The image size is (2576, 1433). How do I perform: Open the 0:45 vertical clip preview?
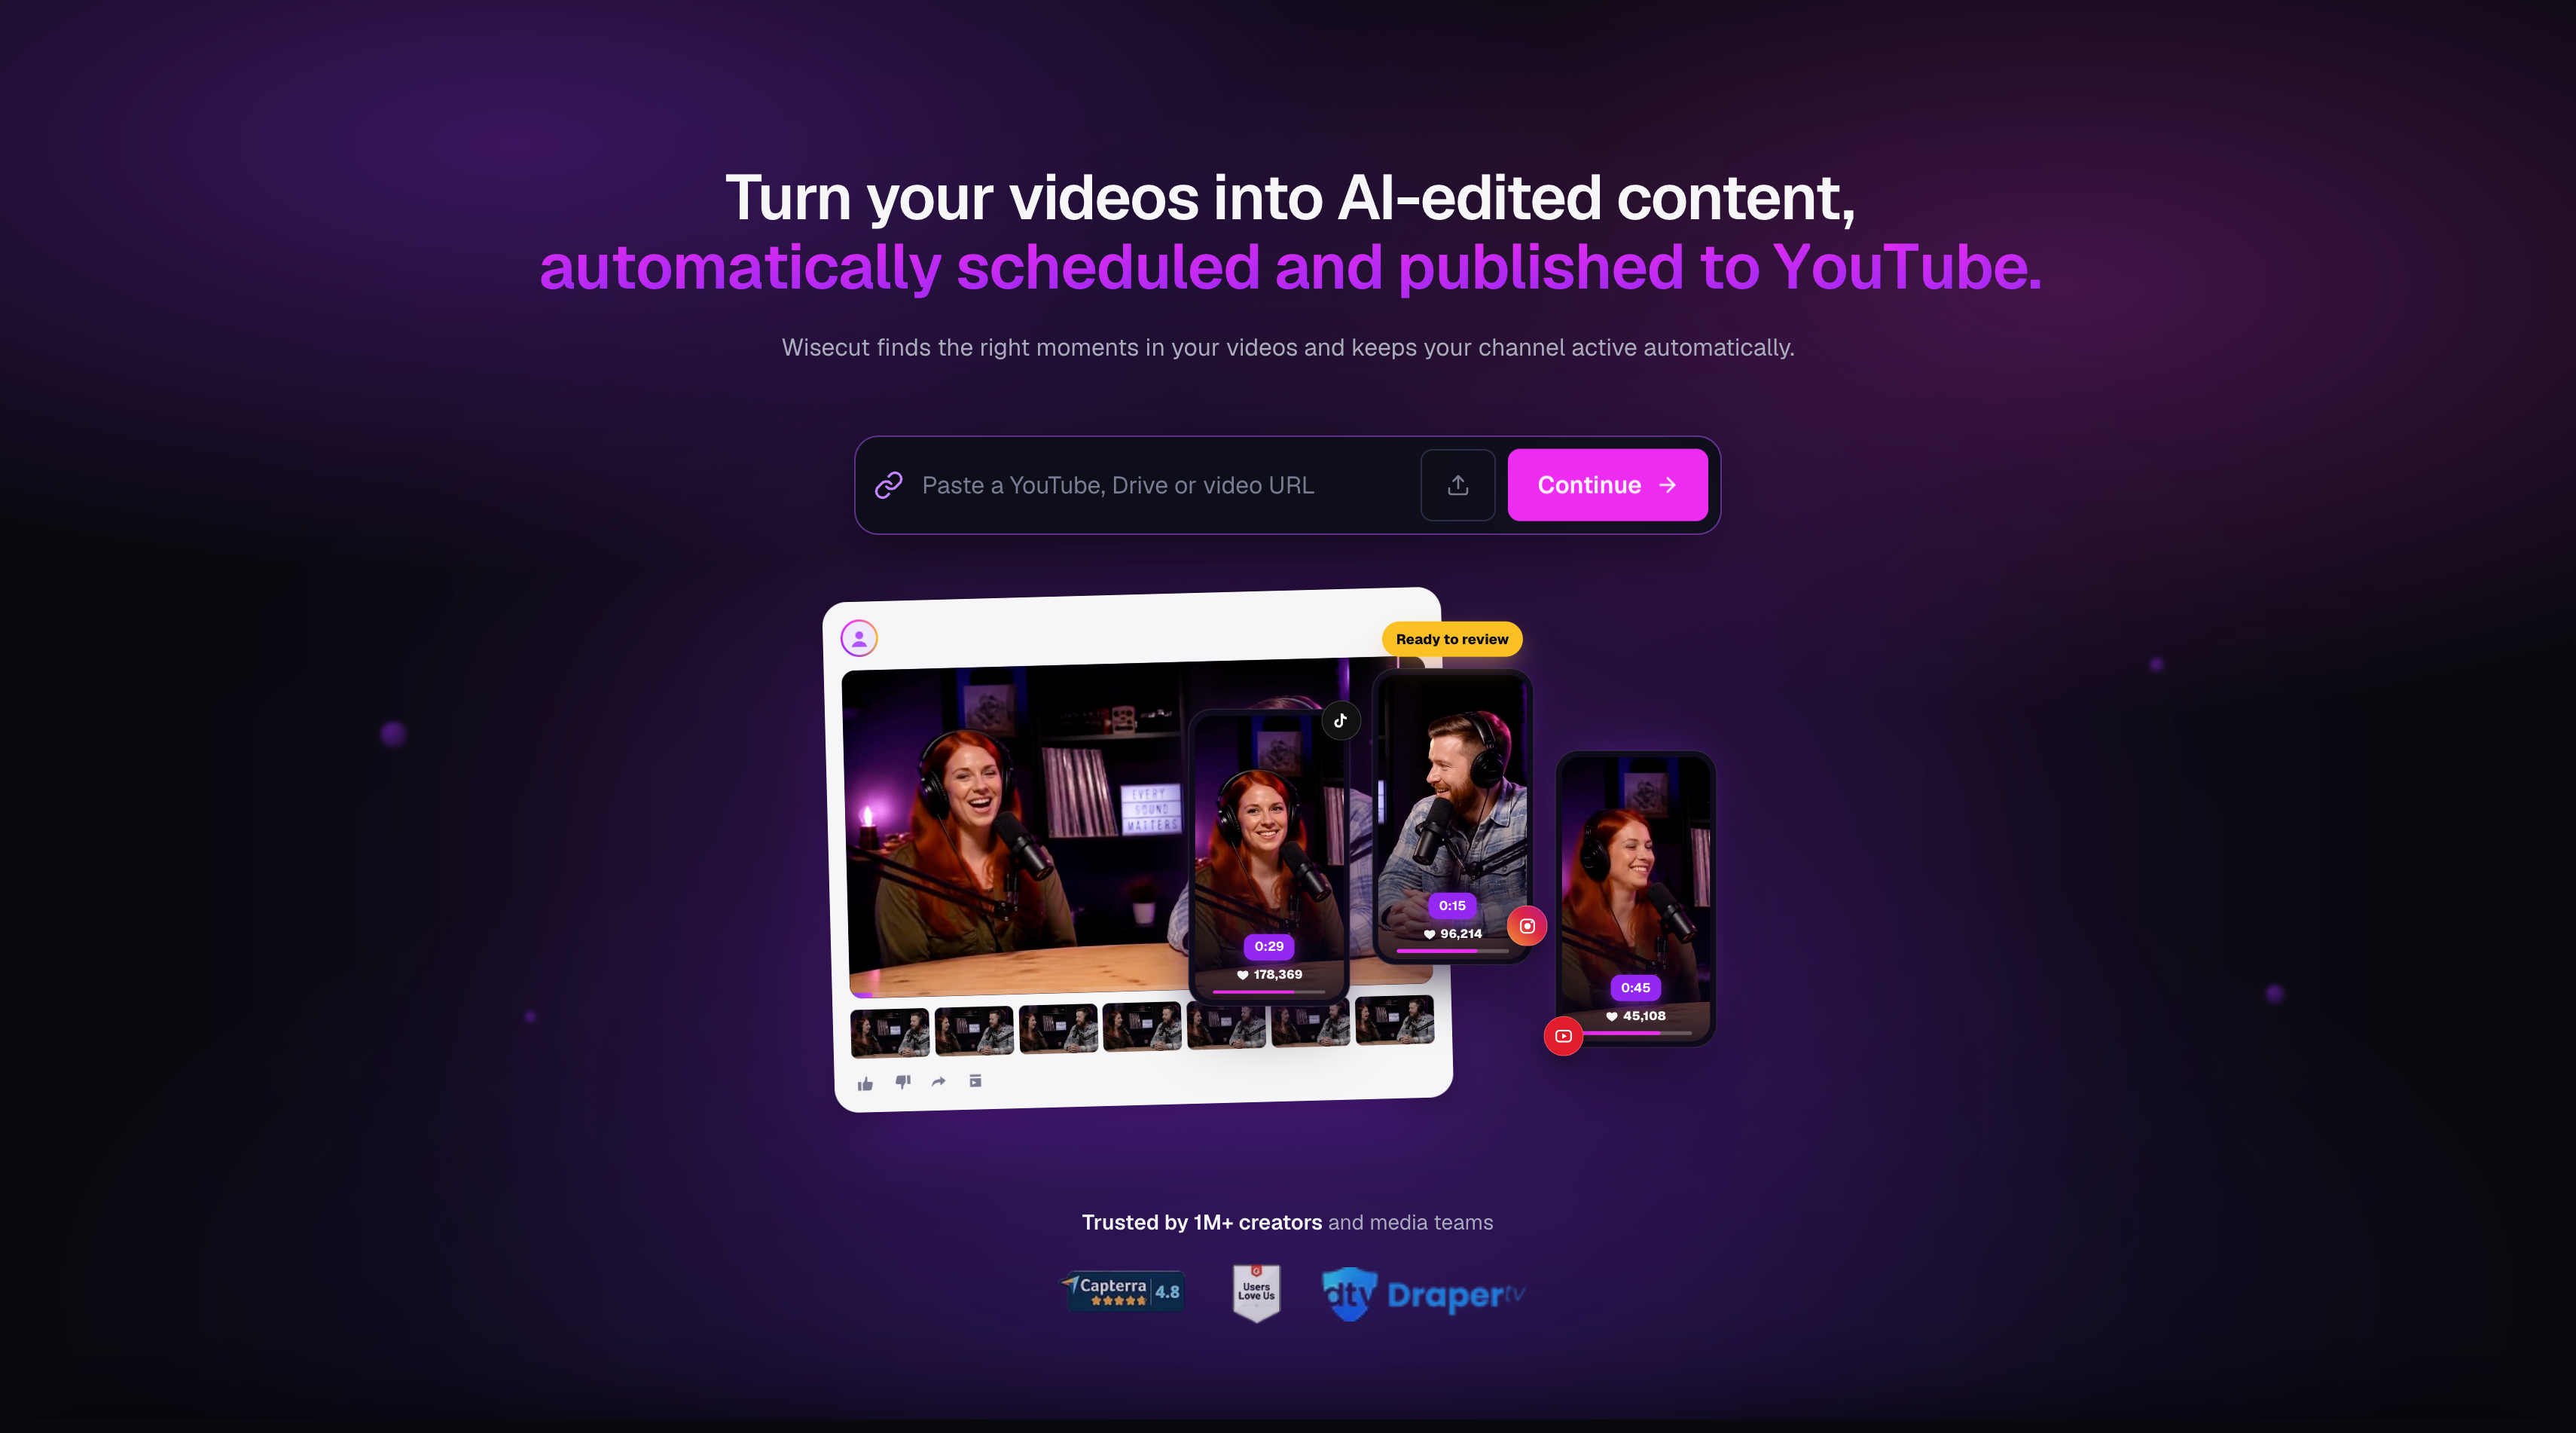click(x=1635, y=898)
